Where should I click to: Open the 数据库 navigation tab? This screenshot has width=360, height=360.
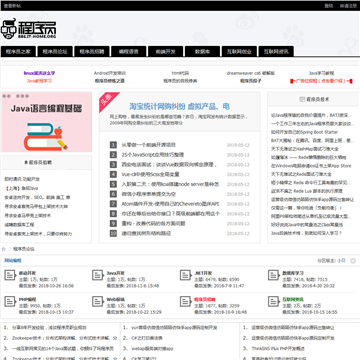(x=202, y=52)
